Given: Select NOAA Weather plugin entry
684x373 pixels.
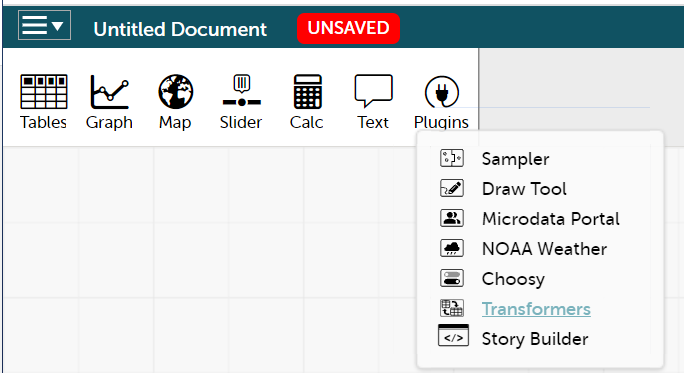Looking at the screenshot, I should coord(544,249).
